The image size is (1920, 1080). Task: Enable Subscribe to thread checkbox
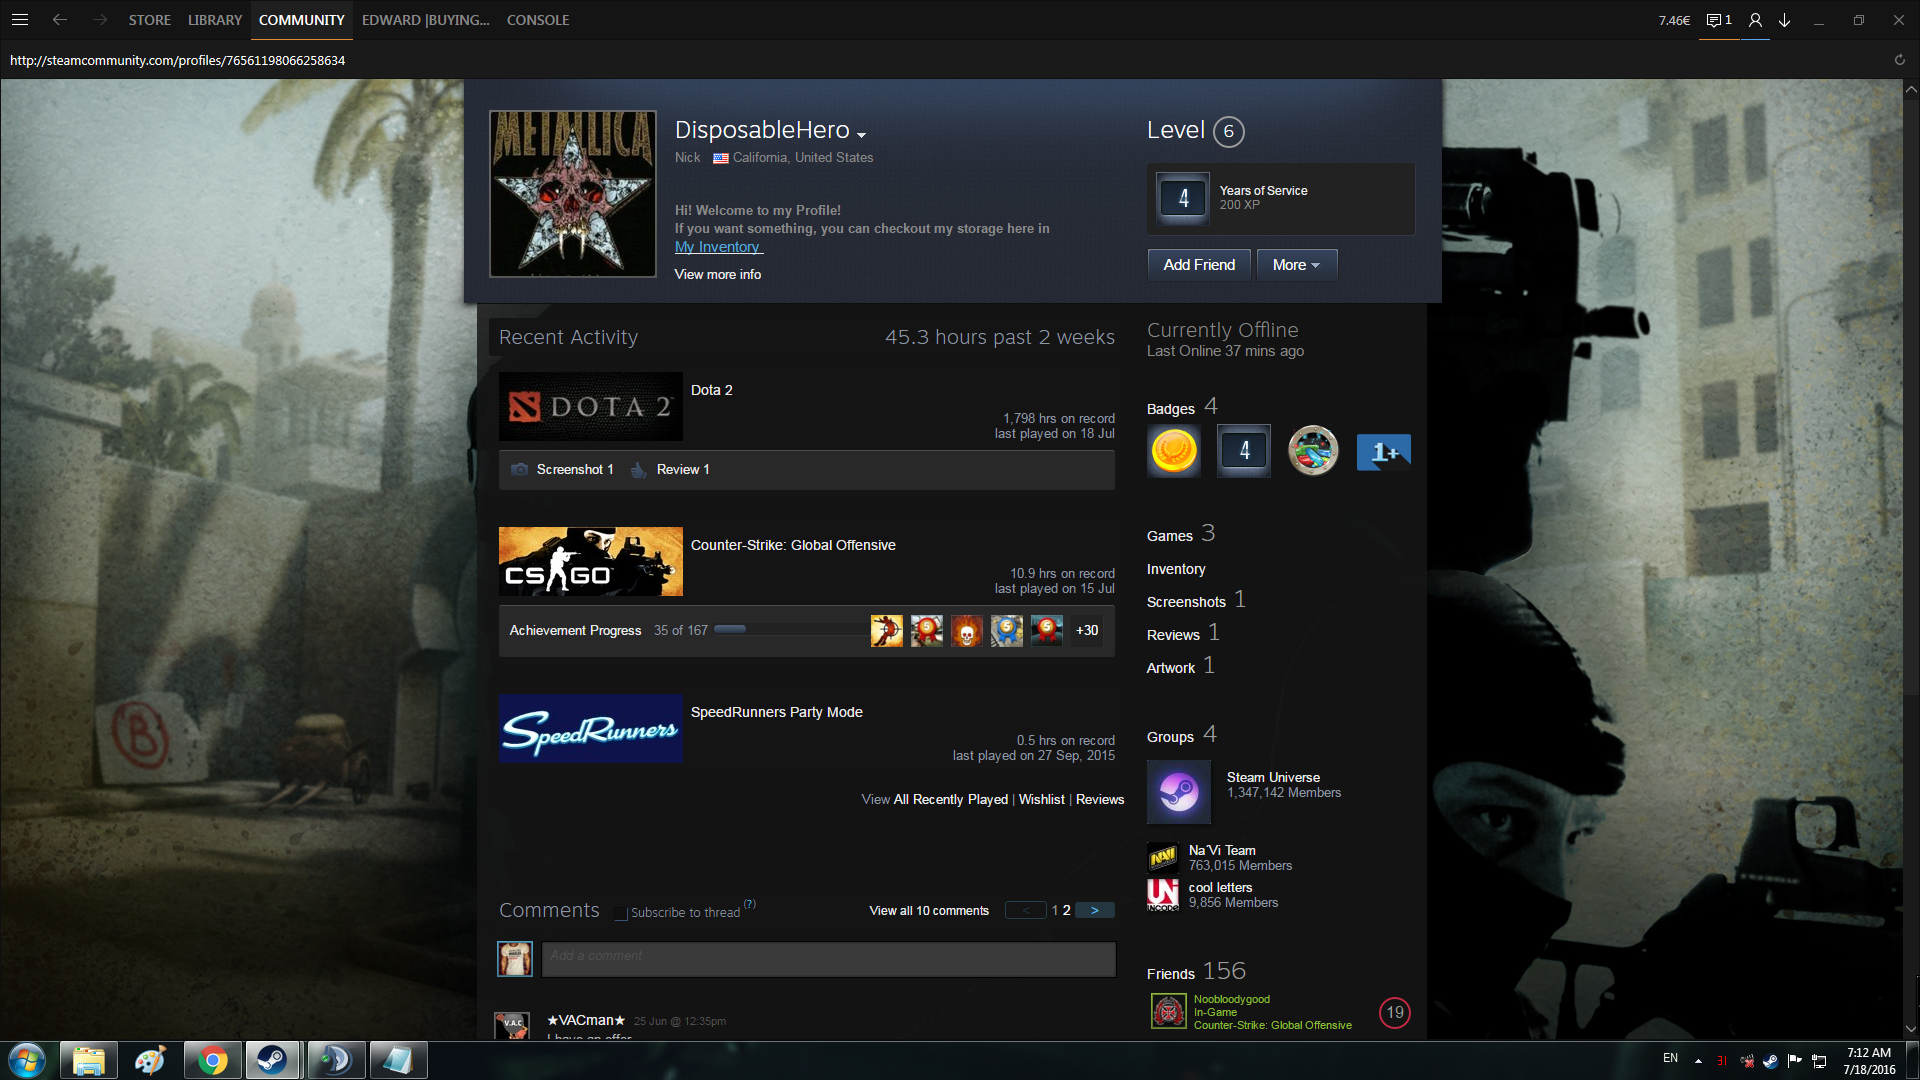621,913
